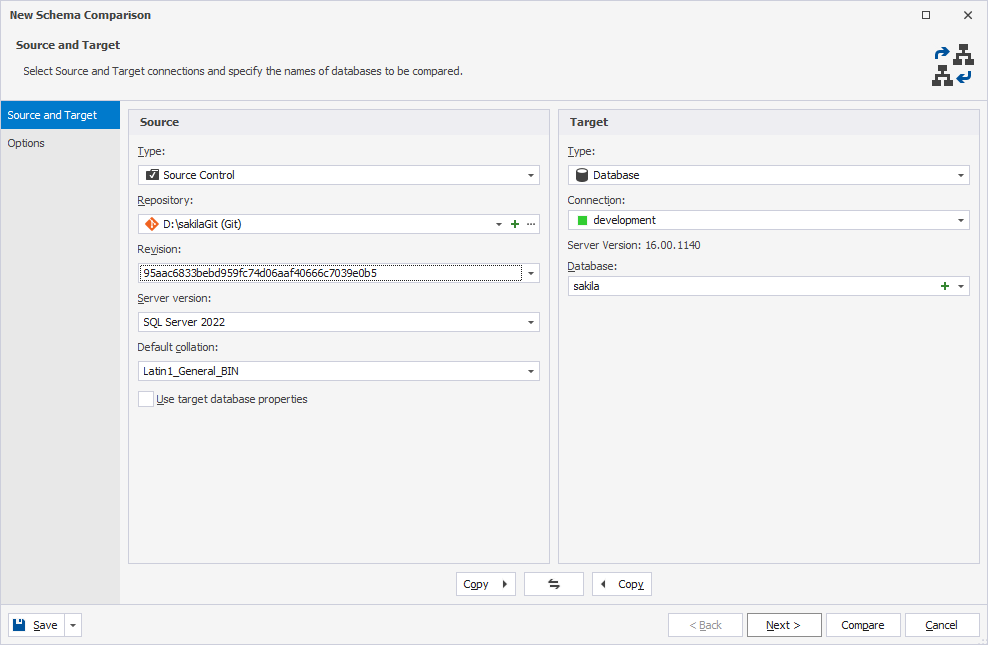Click the Next button
Image resolution: width=988 pixels, height=645 pixels.
784,624
